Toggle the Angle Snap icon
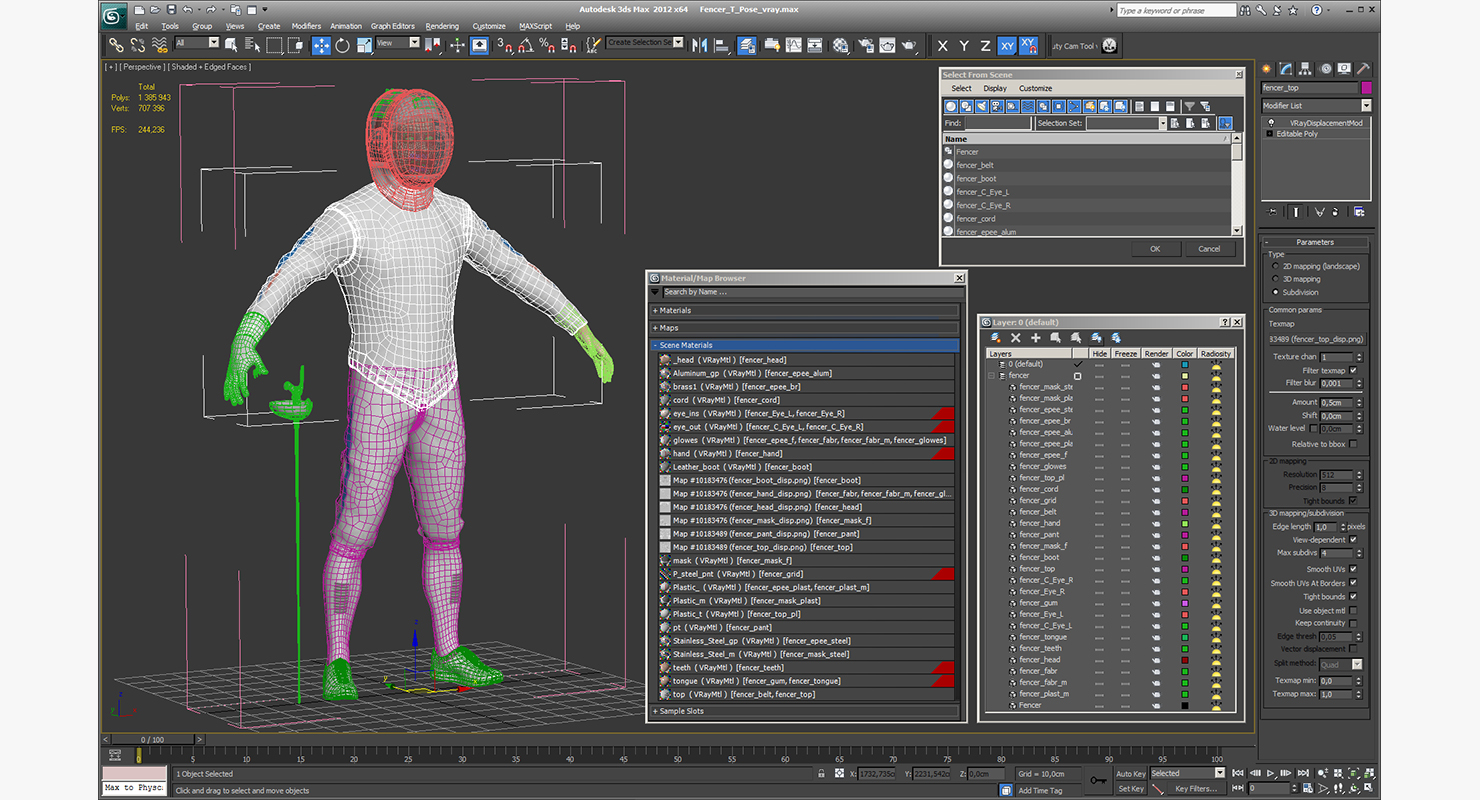 (x=525, y=45)
